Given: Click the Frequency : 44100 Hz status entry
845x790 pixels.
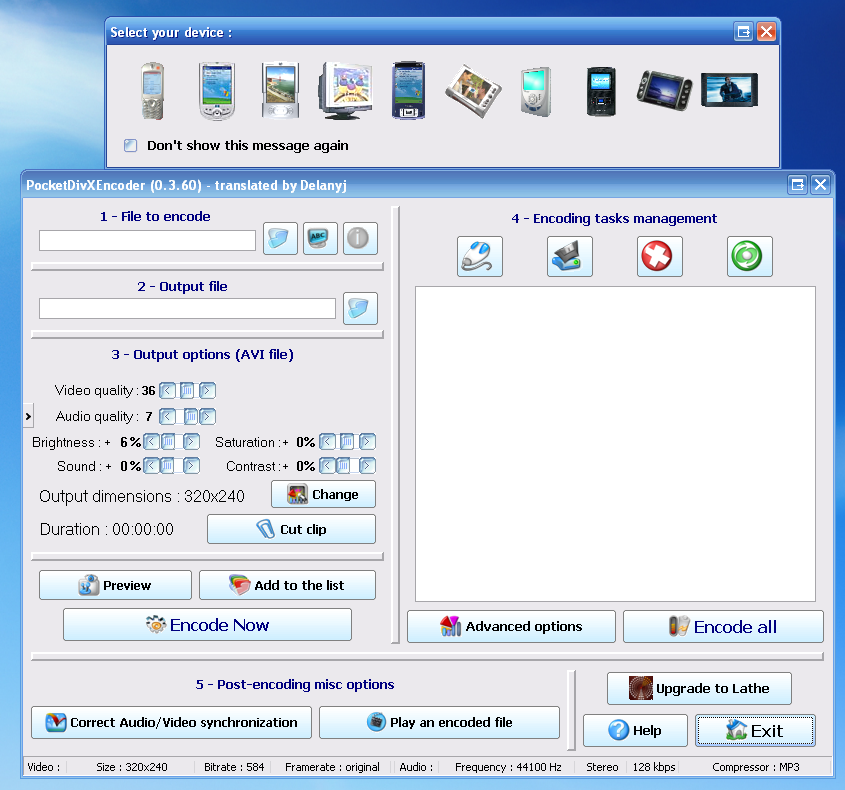Looking at the screenshot, I should 508,767.
